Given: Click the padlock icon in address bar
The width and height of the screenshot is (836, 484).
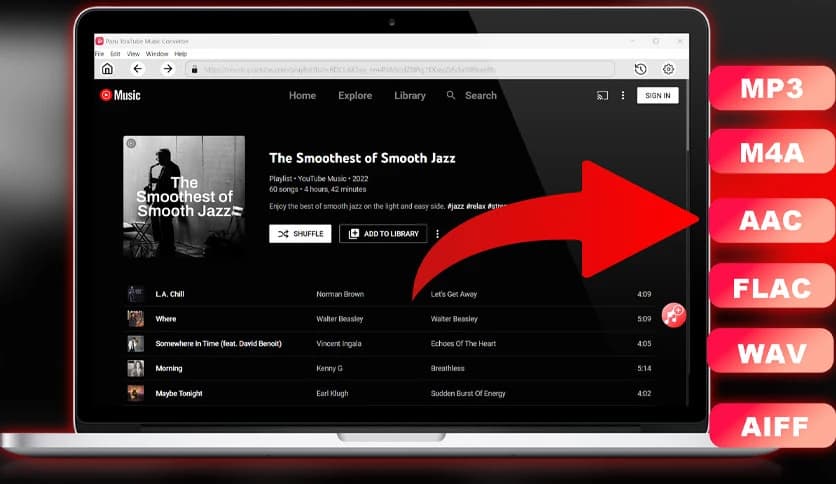Looking at the screenshot, I should coord(195,69).
